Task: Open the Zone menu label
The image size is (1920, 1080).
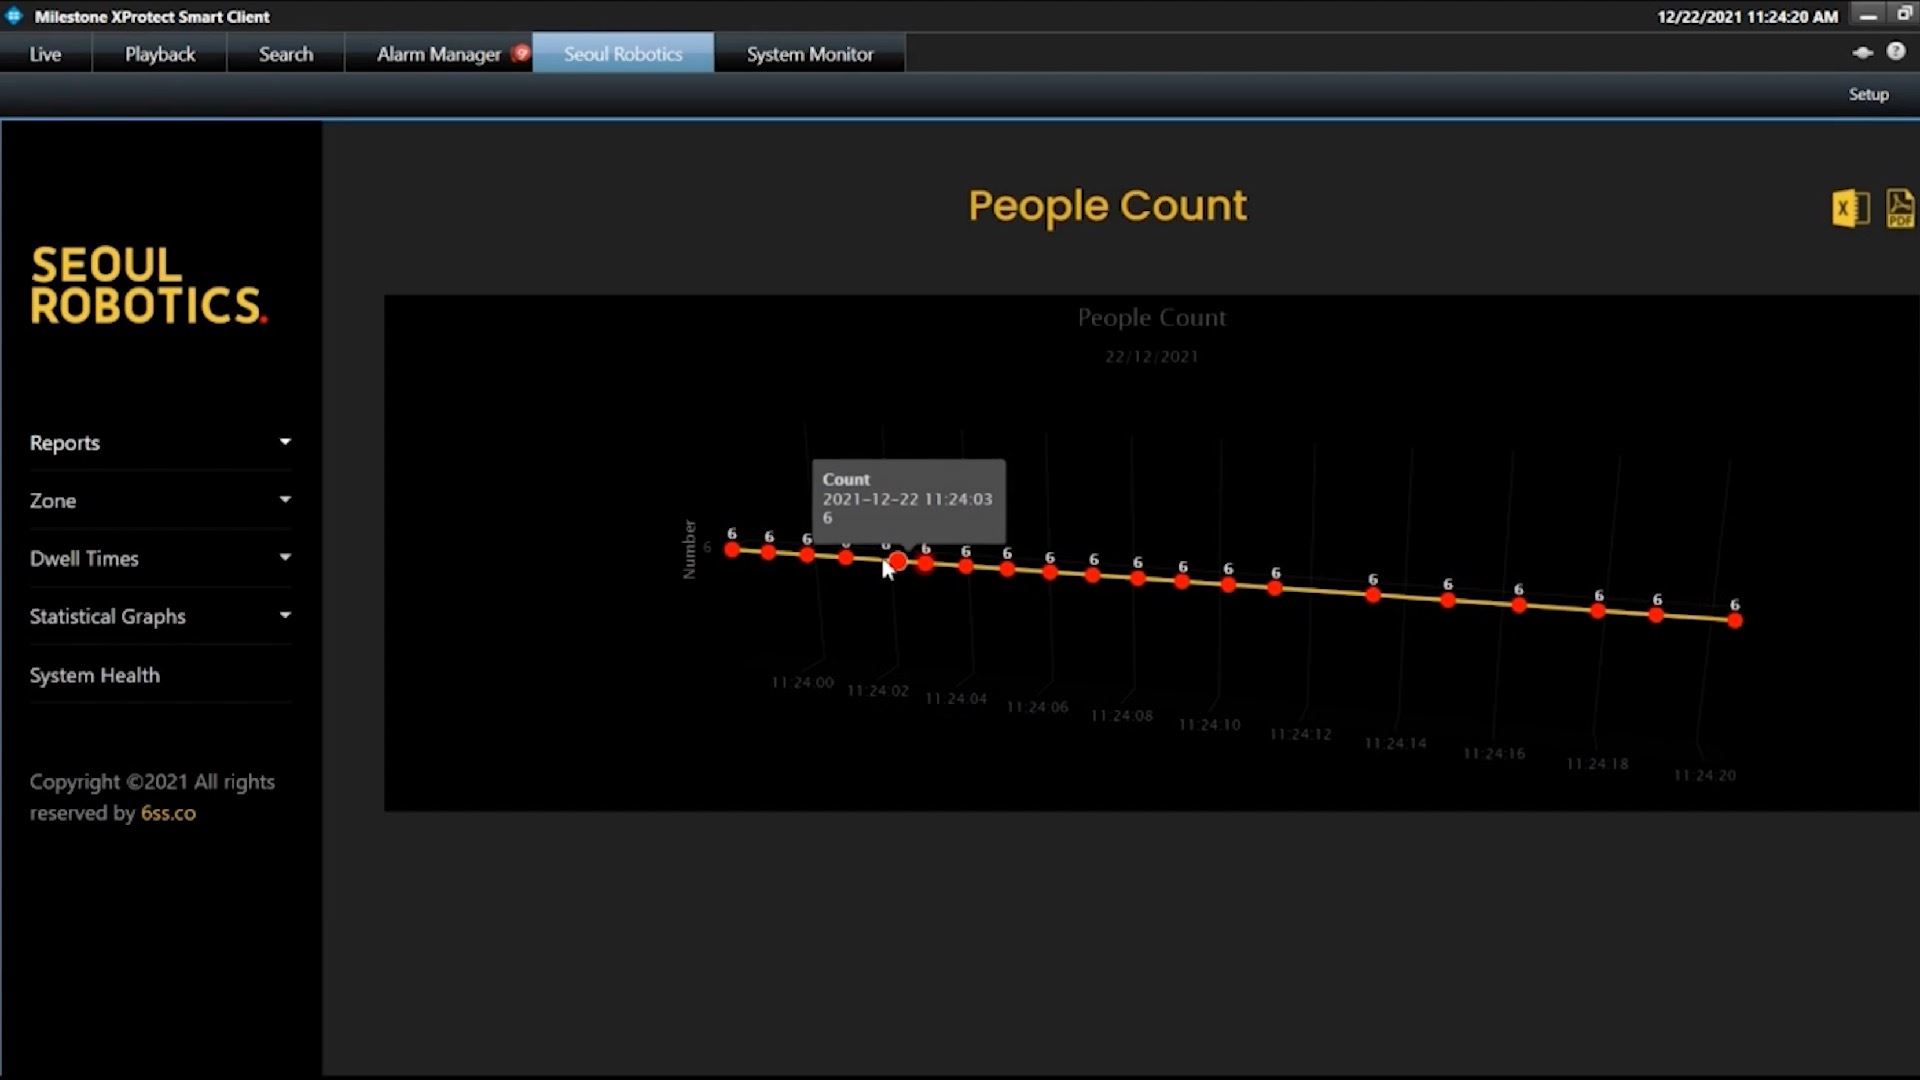Action: pyautogui.click(x=53, y=500)
